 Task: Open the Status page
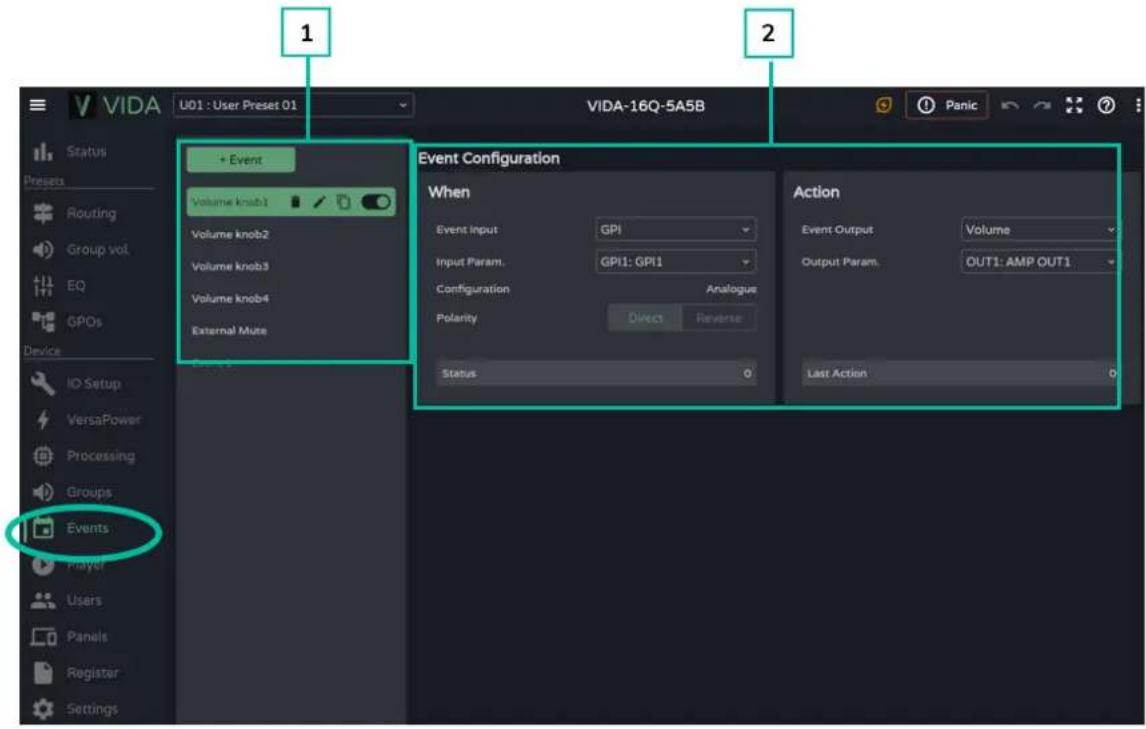70,151
